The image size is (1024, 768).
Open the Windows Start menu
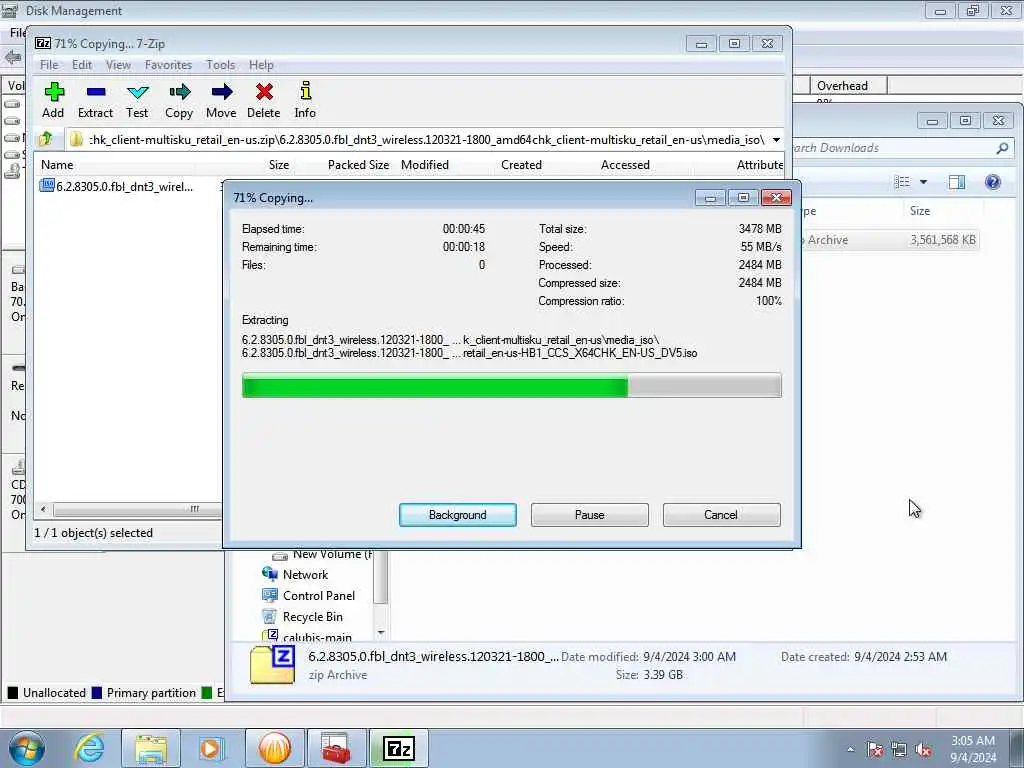pyautogui.click(x=25, y=748)
